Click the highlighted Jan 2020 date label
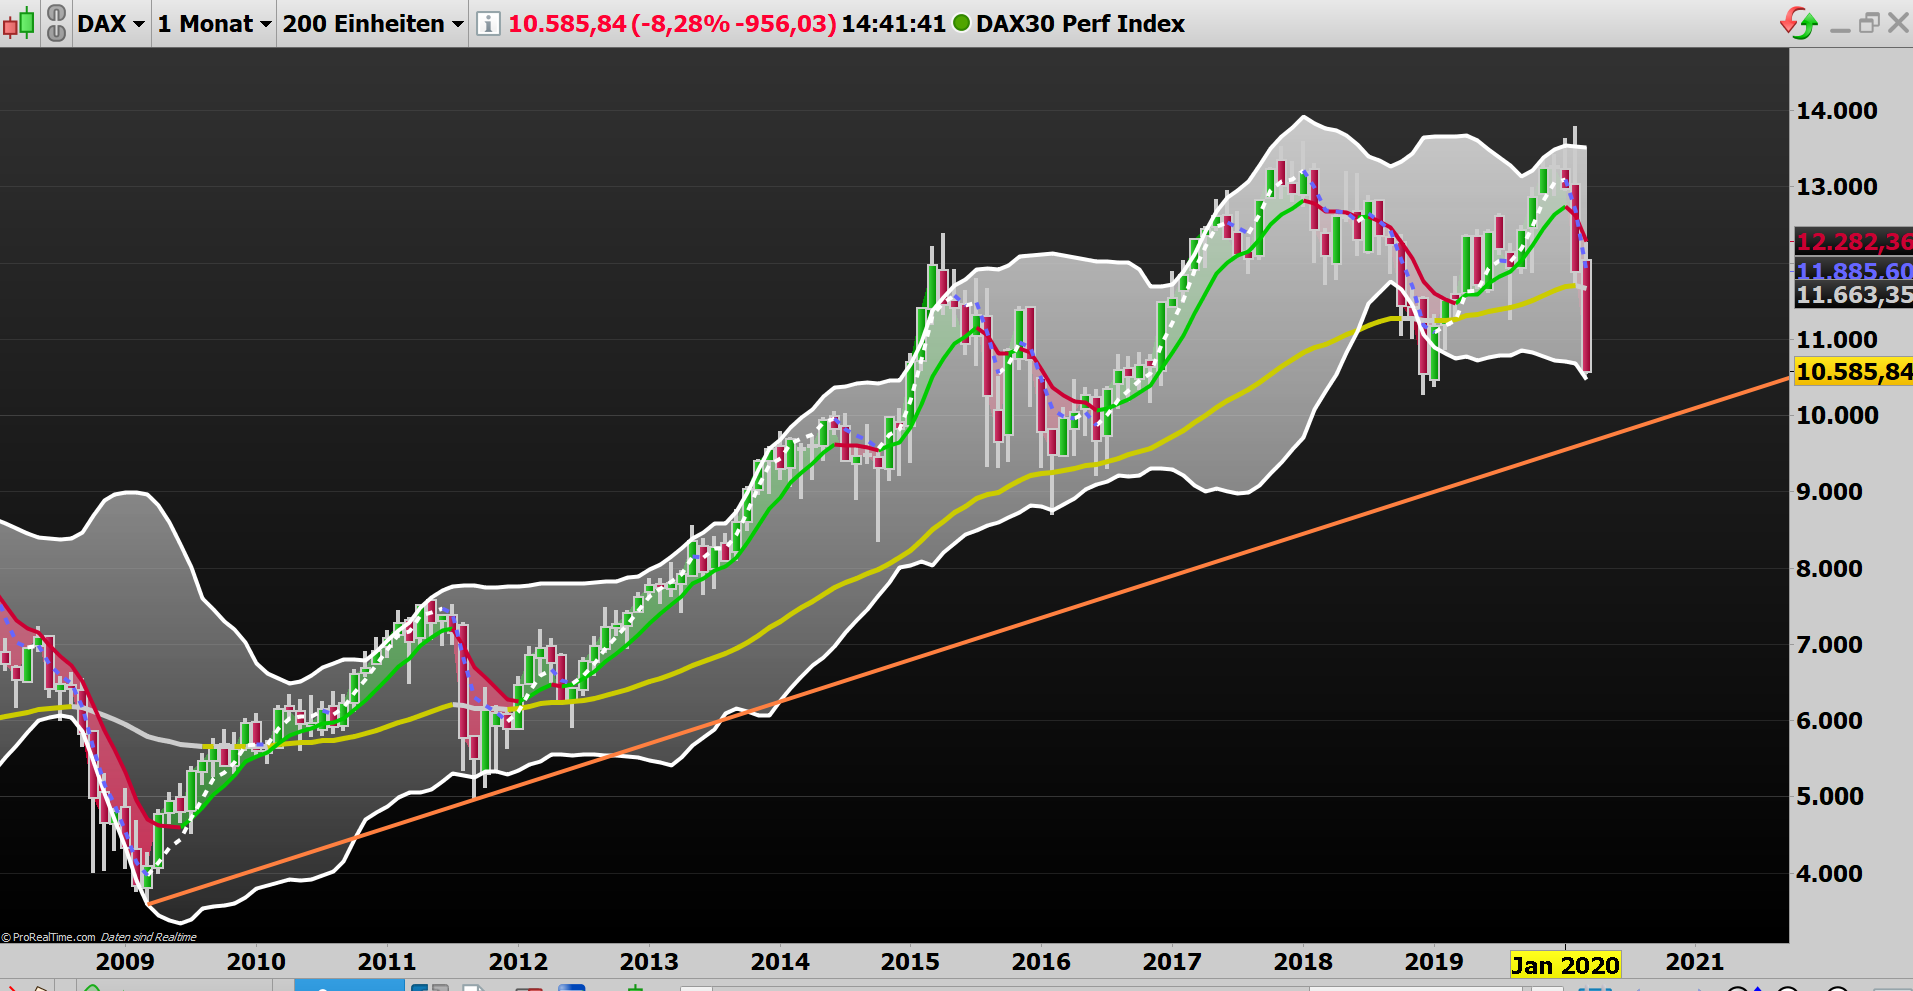 [1564, 964]
